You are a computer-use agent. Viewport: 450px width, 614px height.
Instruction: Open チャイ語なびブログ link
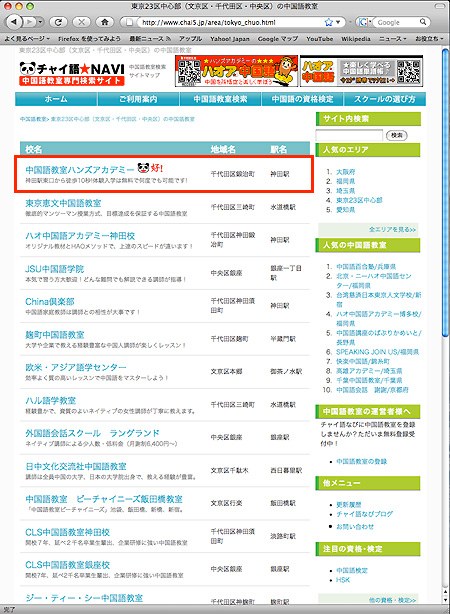pos(364,514)
